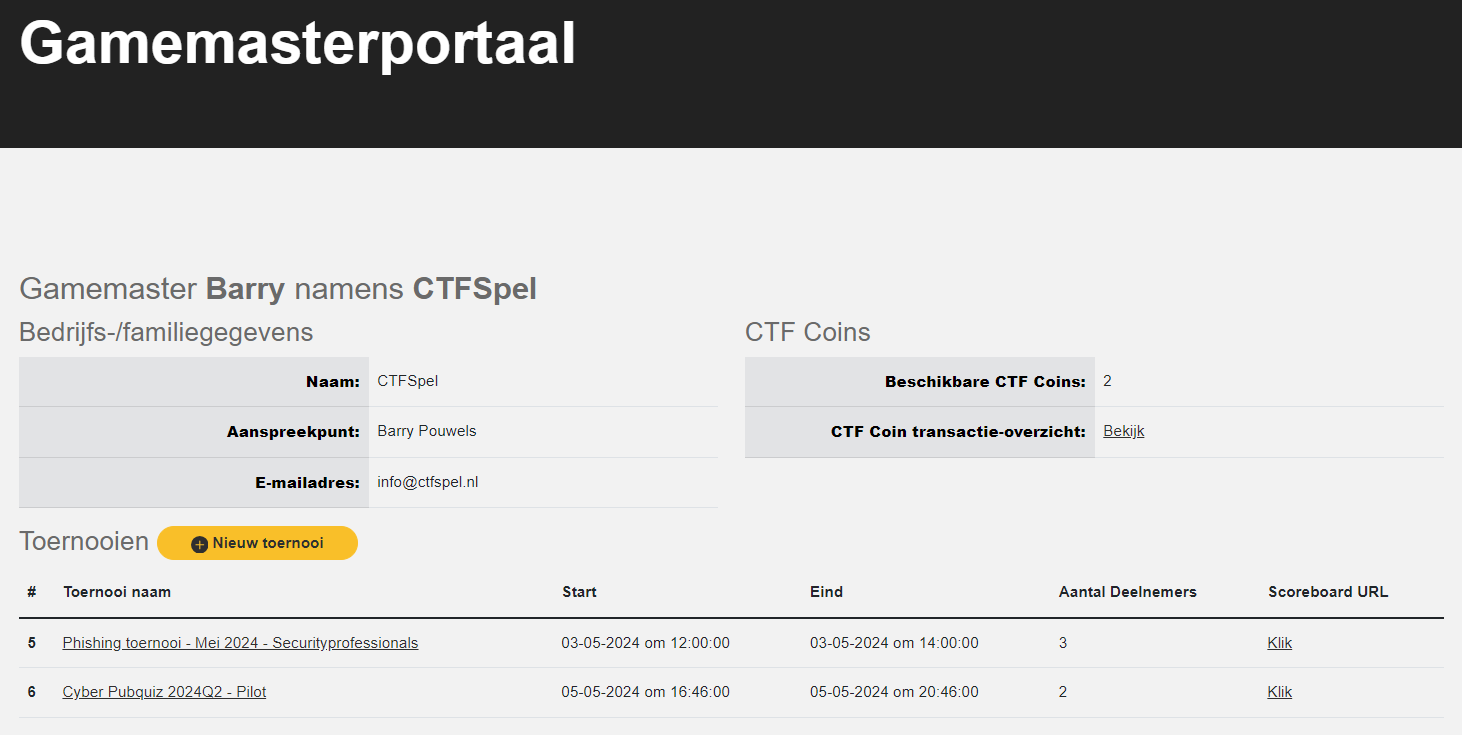
Task: Click the Beschikbare CTF Coins value
Action: tap(1107, 381)
